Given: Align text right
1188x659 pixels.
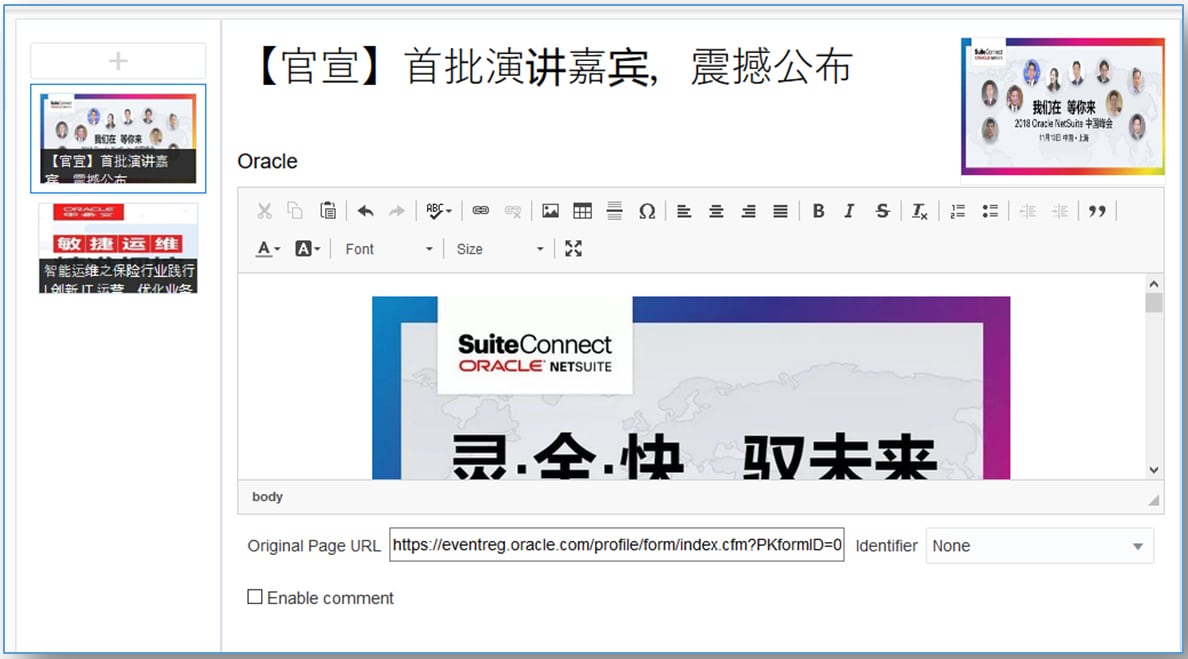Looking at the screenshot, I should coord(749,211).
